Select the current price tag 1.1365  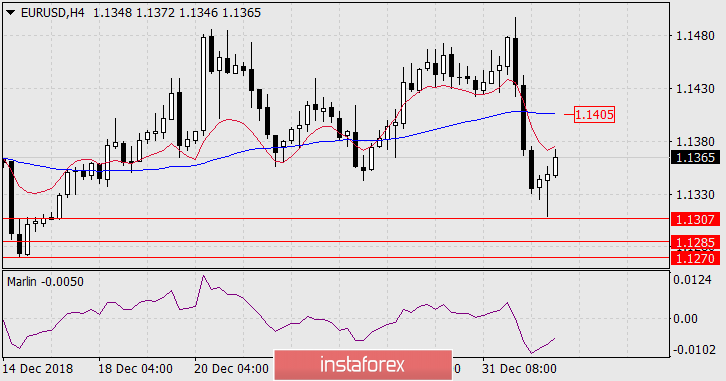(x=695, y=157)
